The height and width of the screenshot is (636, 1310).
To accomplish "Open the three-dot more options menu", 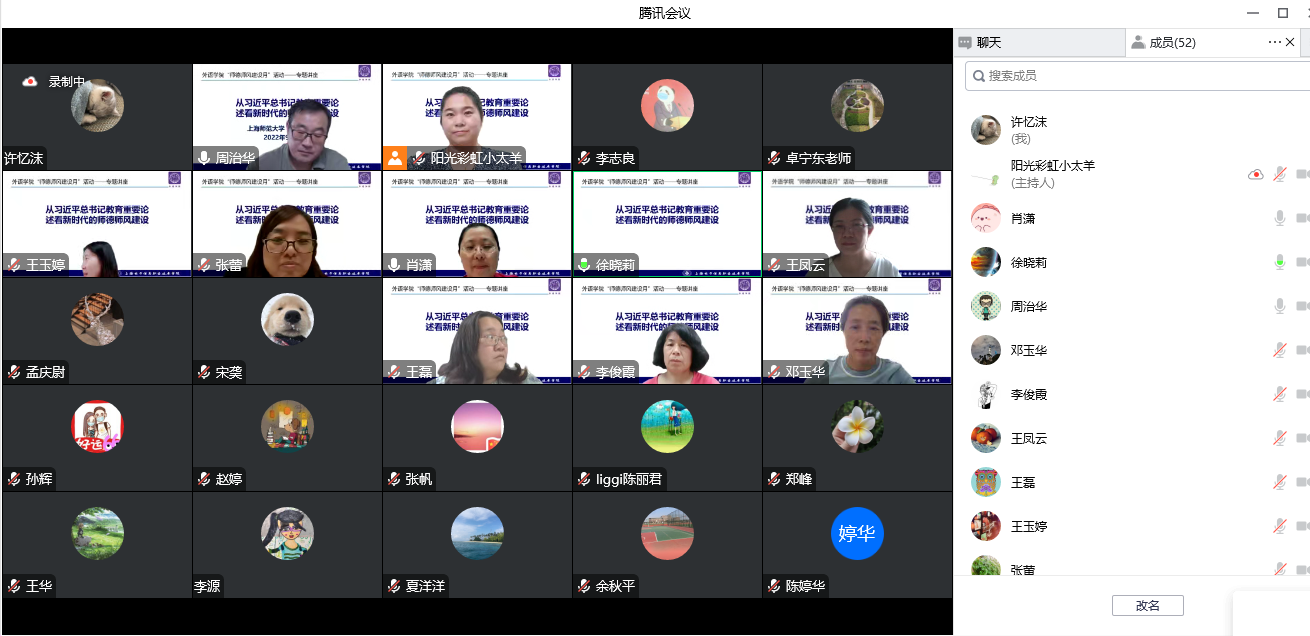I will tap(1274, 42).
